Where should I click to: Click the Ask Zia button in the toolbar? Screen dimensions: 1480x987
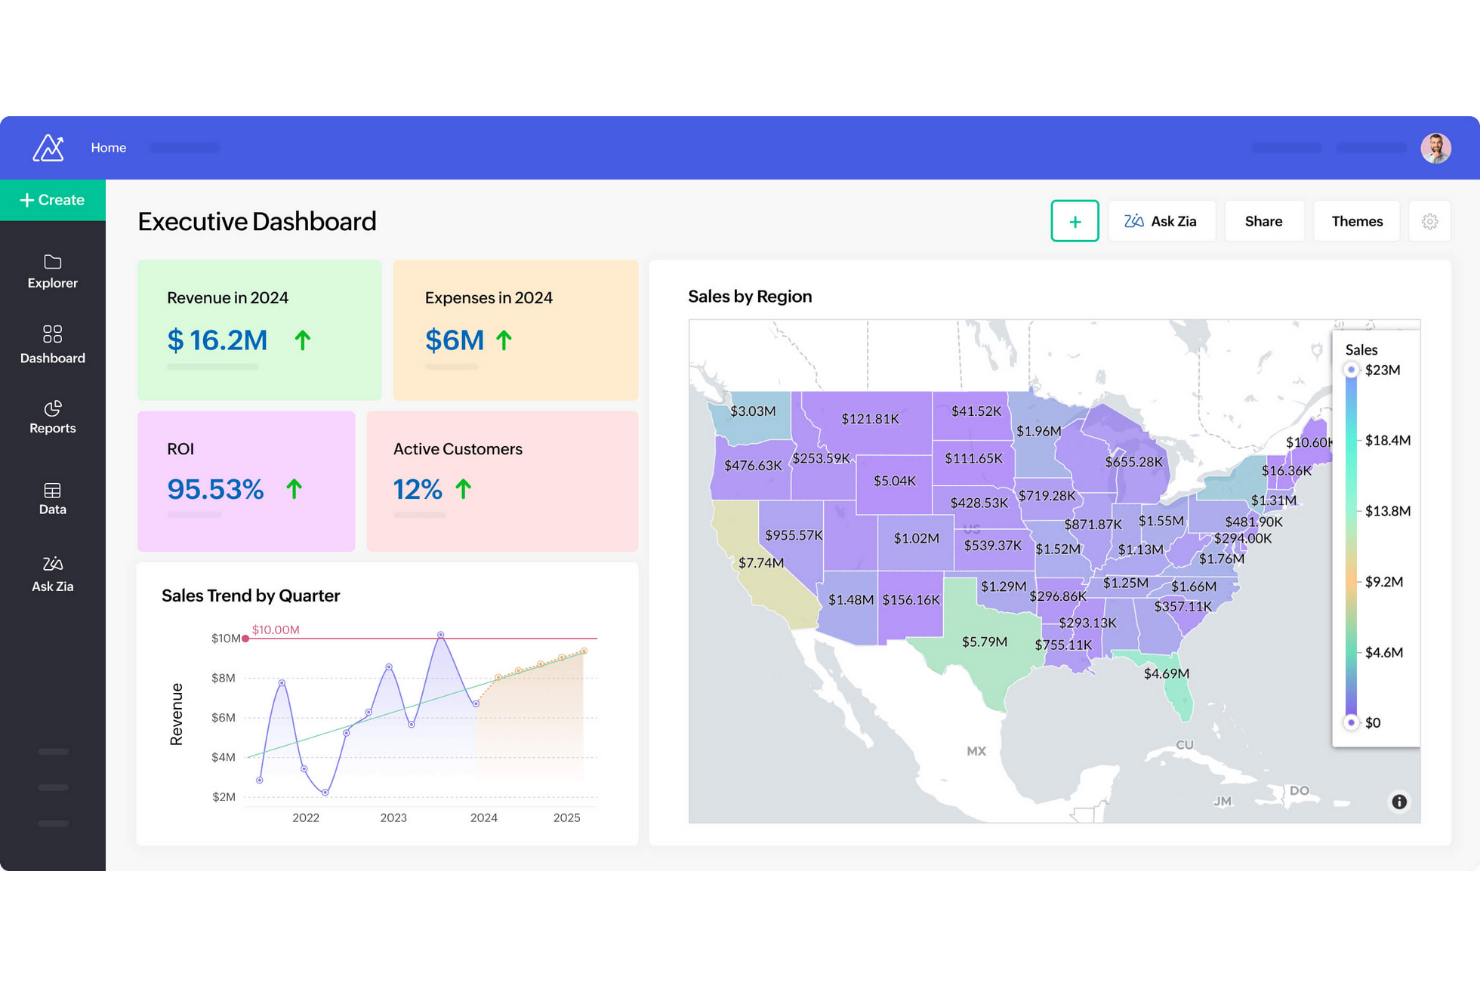coord(1162,221)
